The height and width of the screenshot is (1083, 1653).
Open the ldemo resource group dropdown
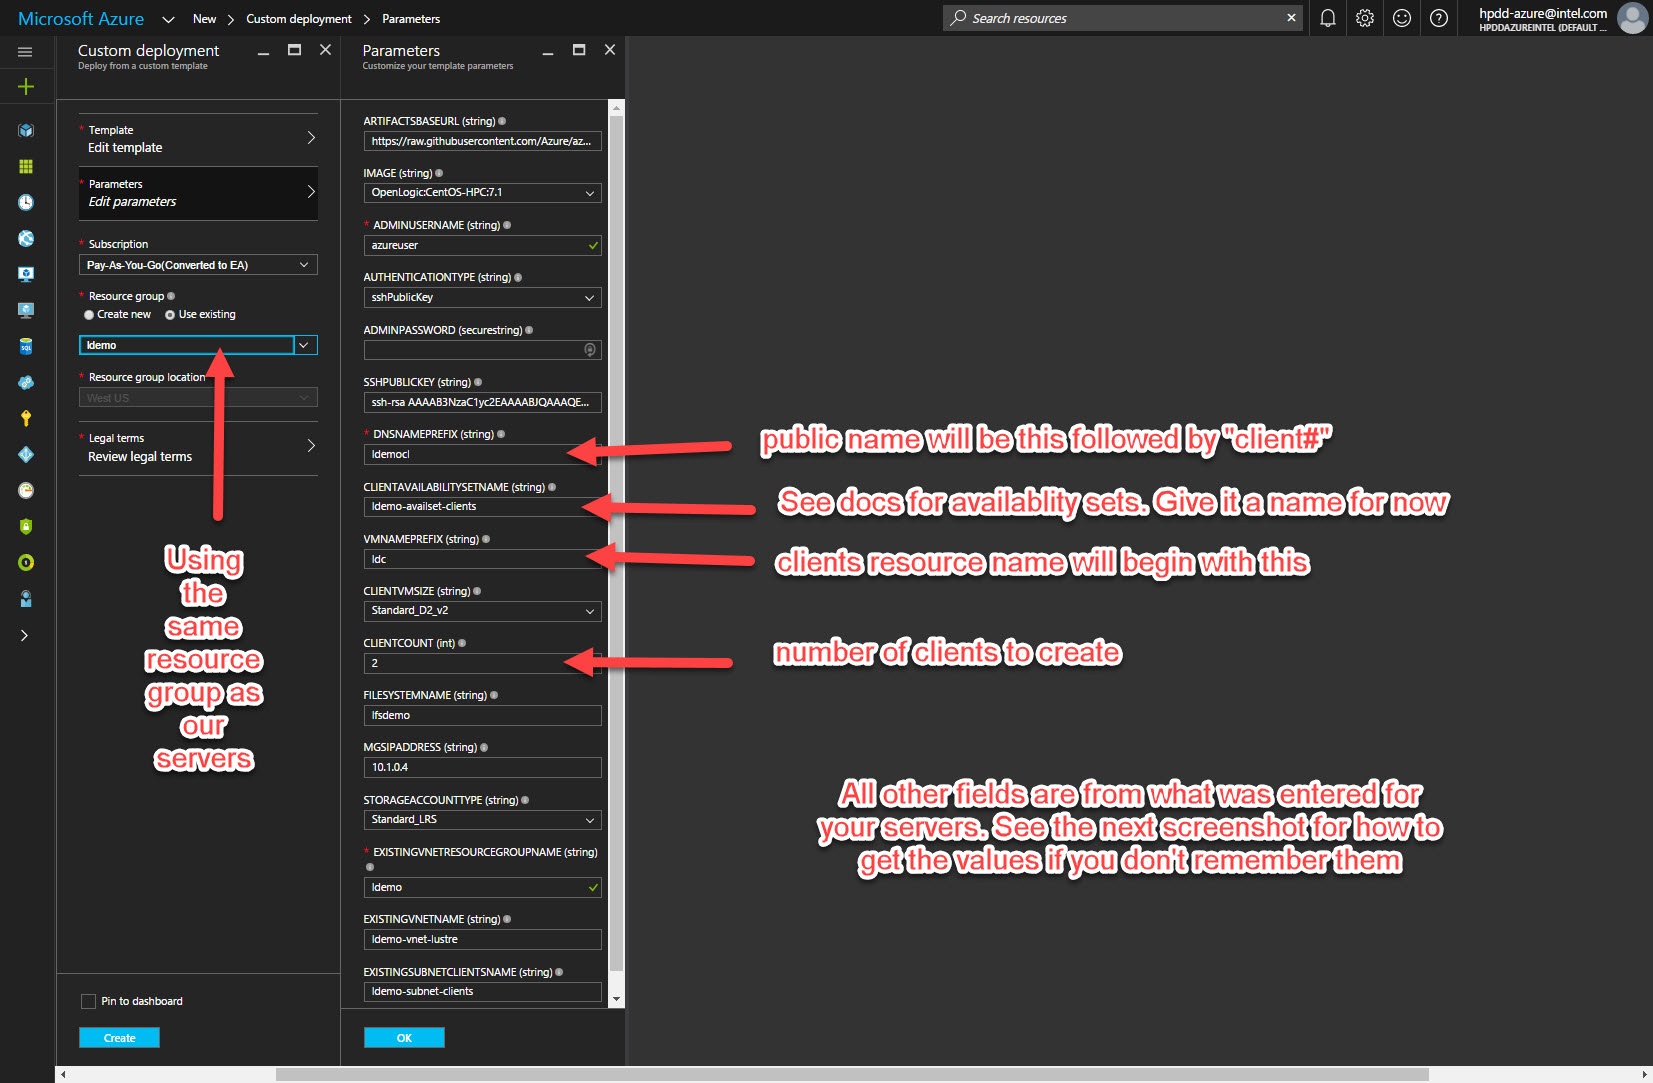[198, 345]
